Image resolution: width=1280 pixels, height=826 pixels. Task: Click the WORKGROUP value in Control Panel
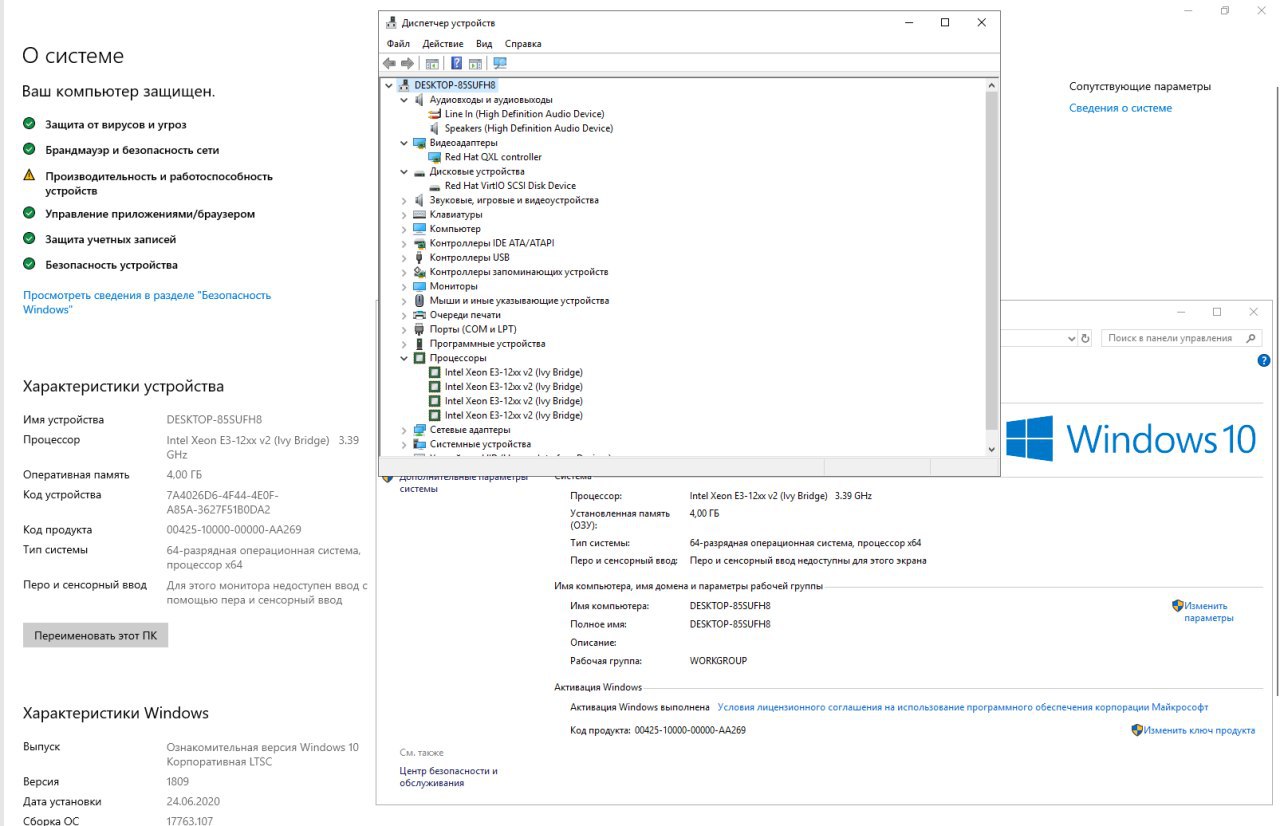pos(718,661)
